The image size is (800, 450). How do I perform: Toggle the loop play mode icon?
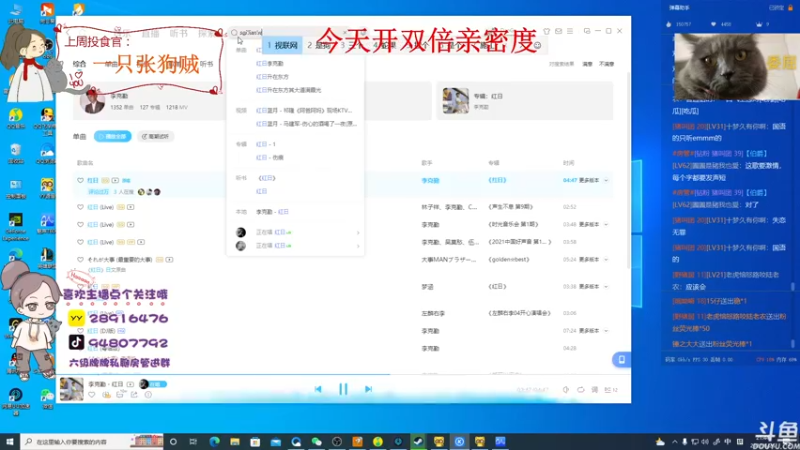pos(581,390)
